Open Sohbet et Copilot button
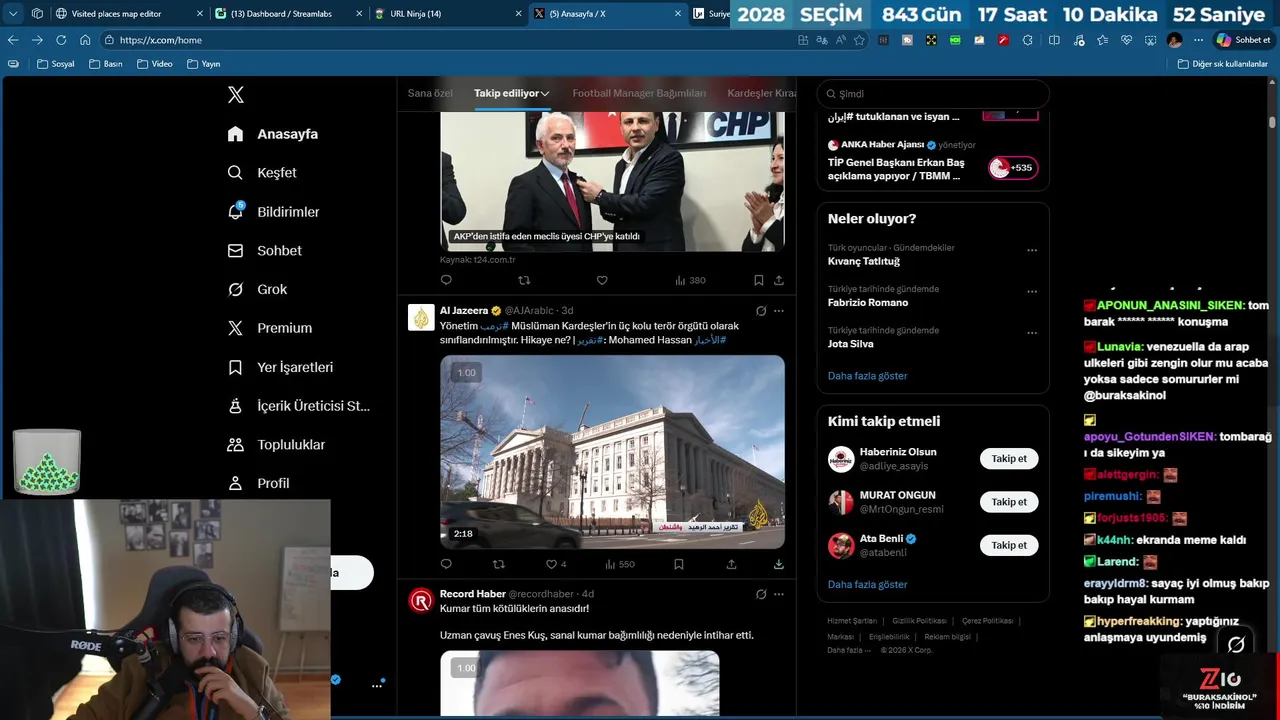The height and width of the screenshot is (720, 1280). (1243, 40)
